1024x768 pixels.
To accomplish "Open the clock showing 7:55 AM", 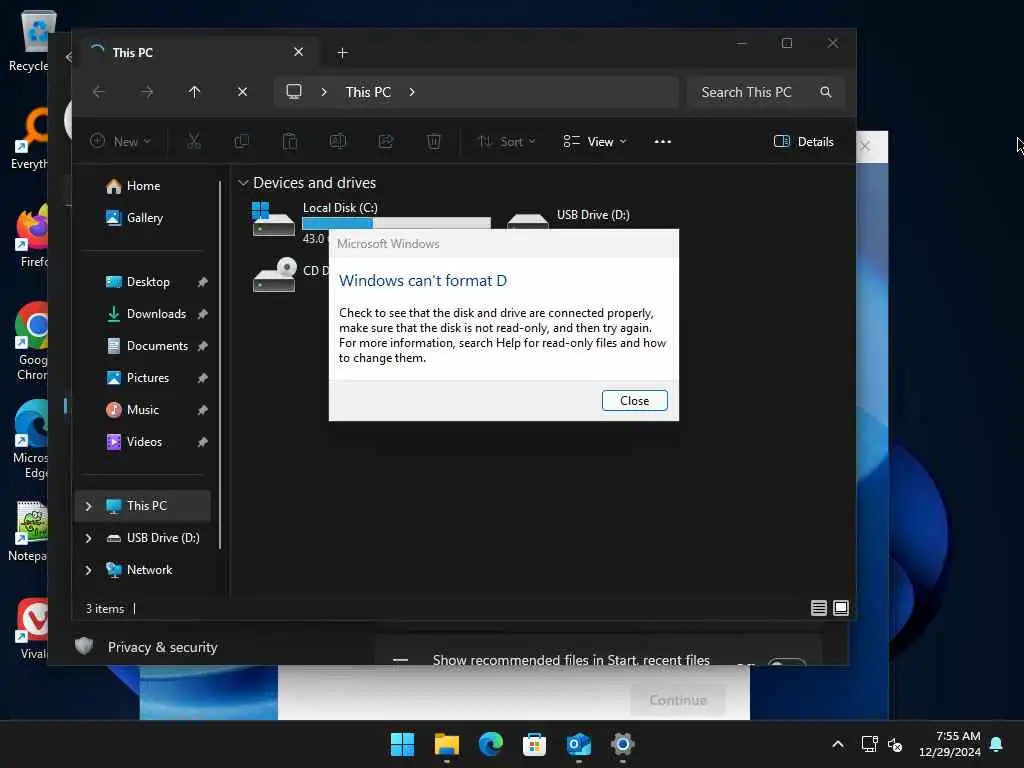I will click(x=950, y=744).
